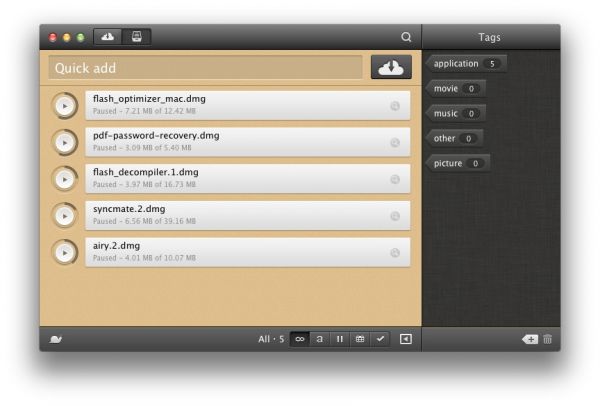
Task: Click the cloud download add button
Action: coord(391,67)
